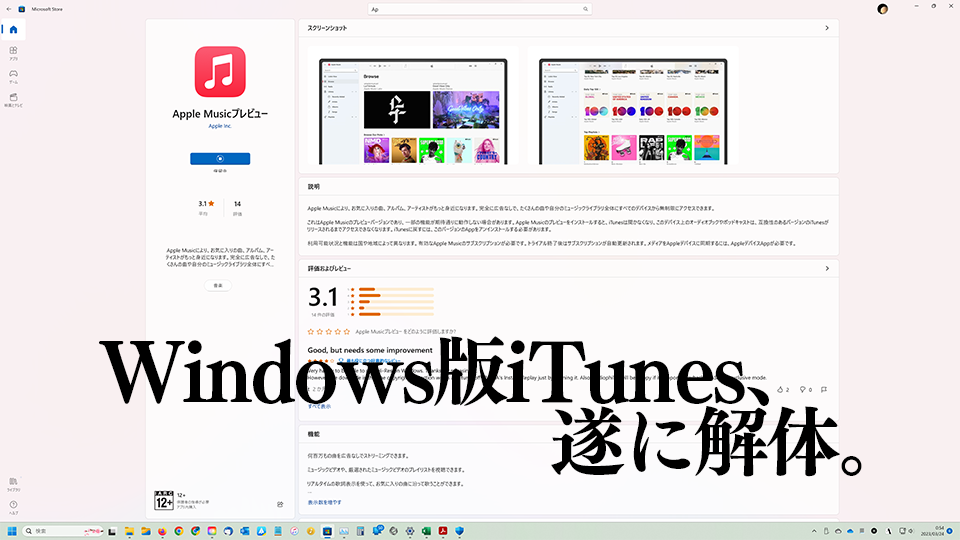The image size is (960, 540).
Task: Mark the review helpful with thumbs up
Action: [781, 389]
